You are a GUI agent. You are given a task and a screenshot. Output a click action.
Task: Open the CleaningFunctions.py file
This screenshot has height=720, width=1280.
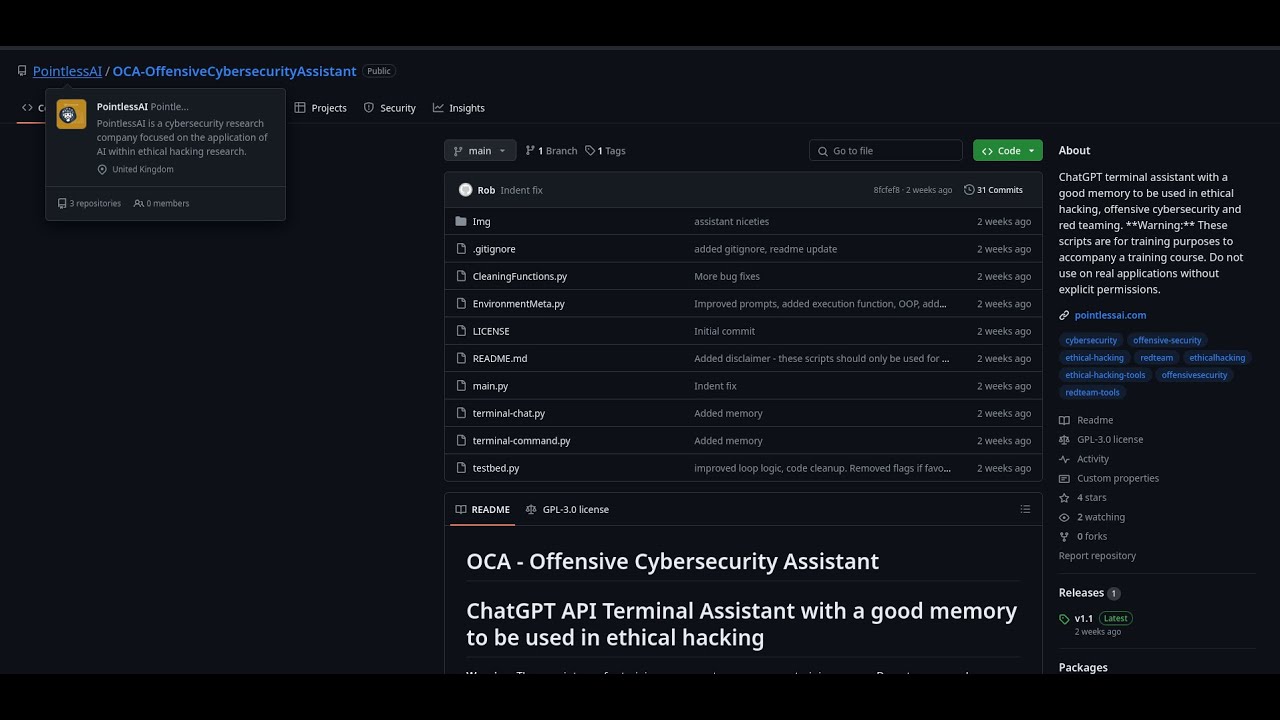click(x=519, y=276)
